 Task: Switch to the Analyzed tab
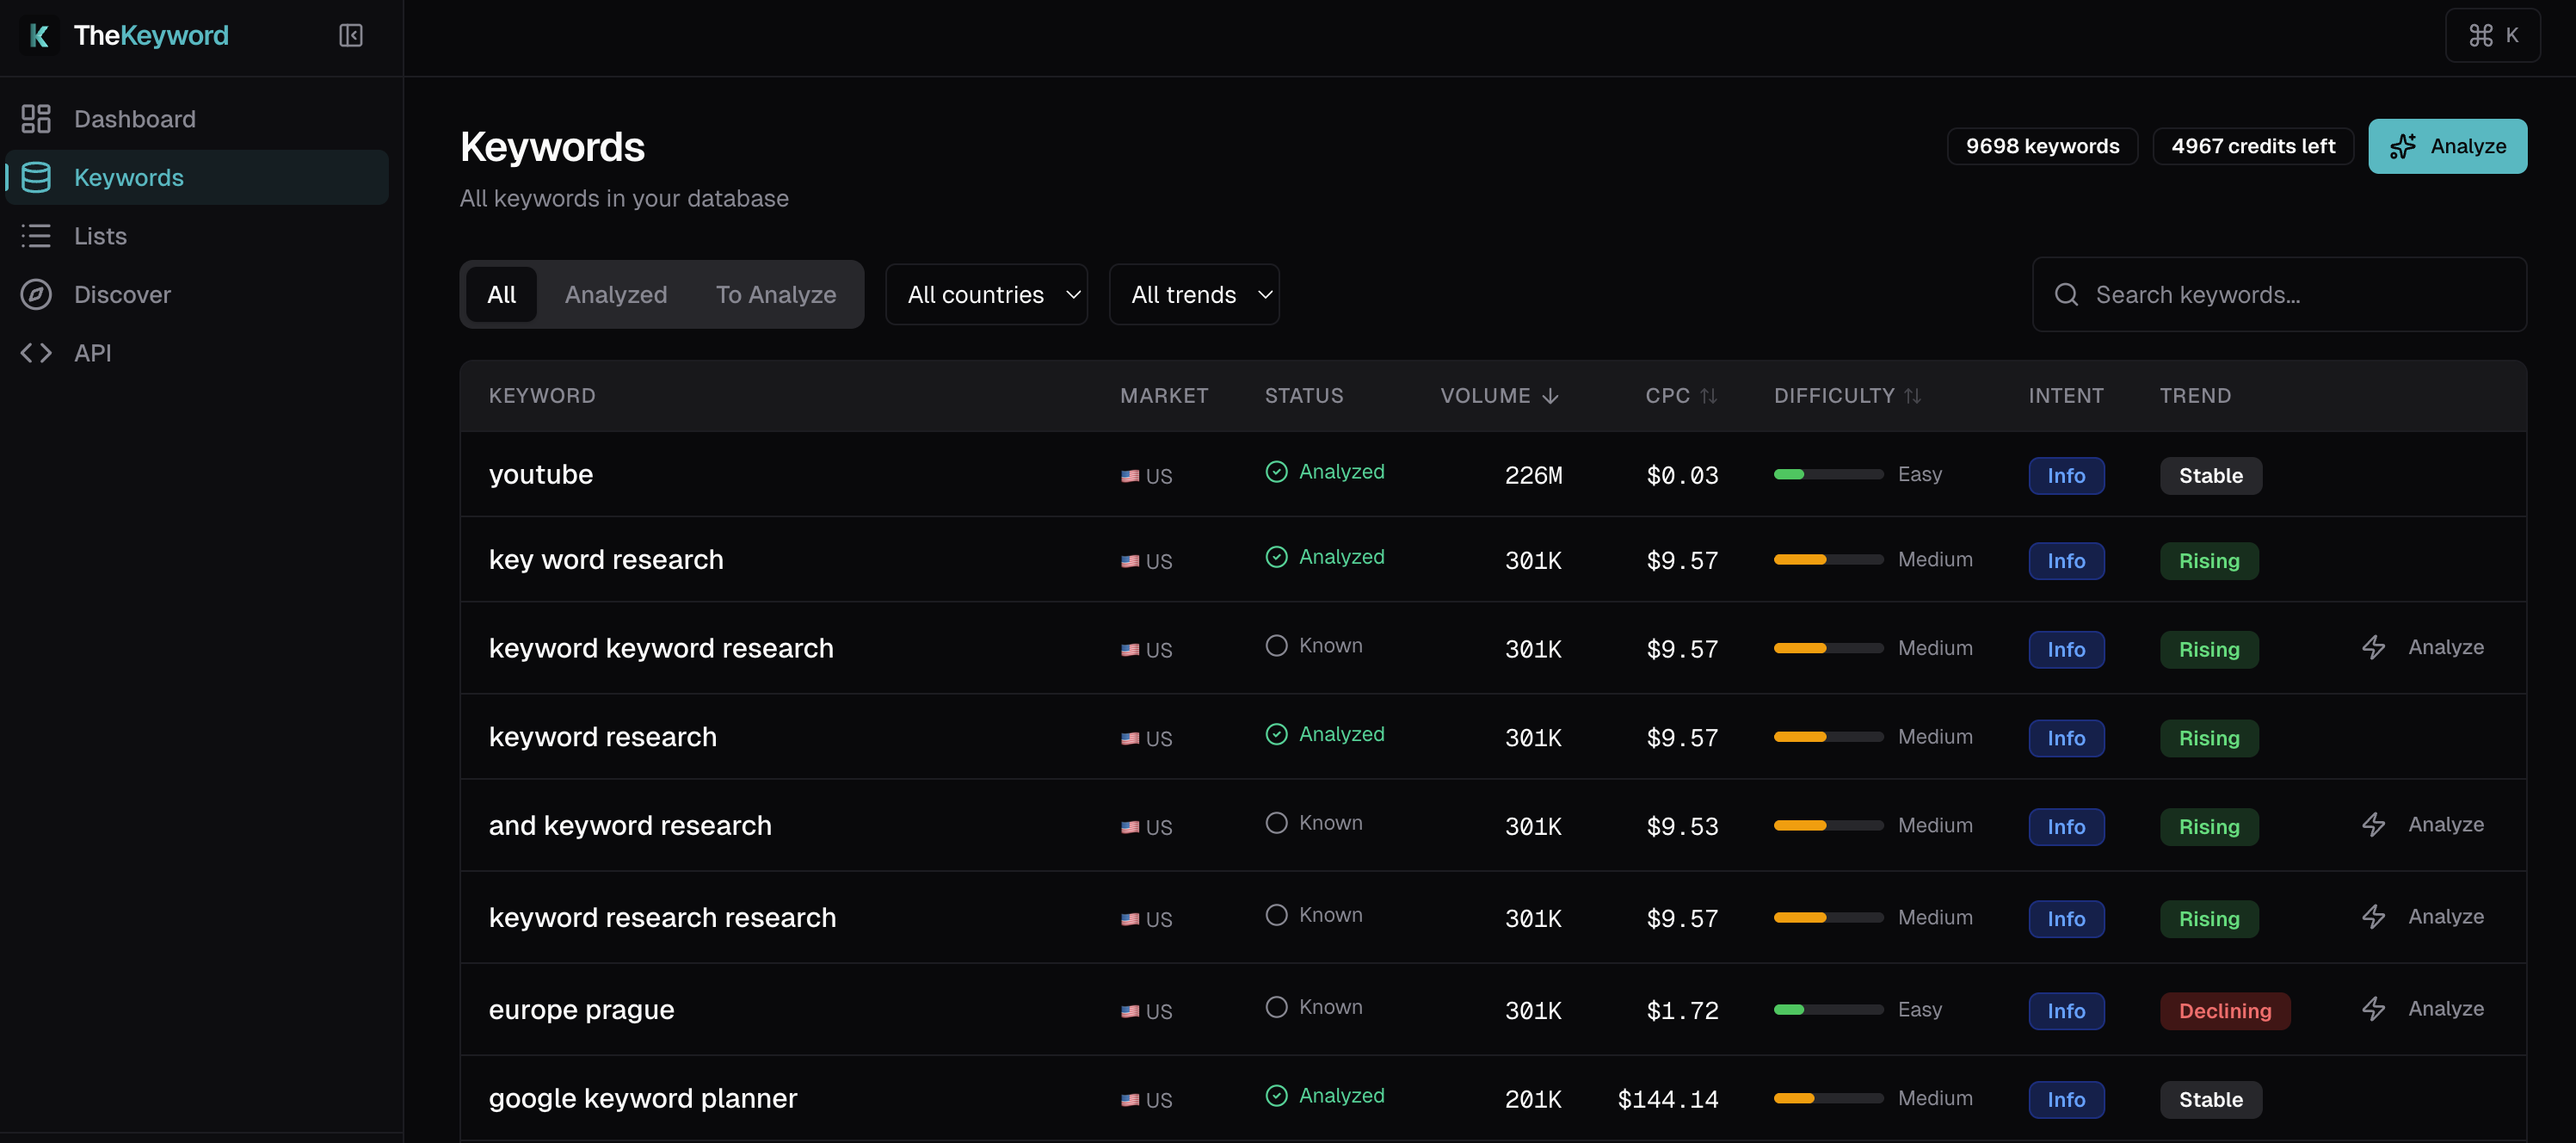pos(616,294)
